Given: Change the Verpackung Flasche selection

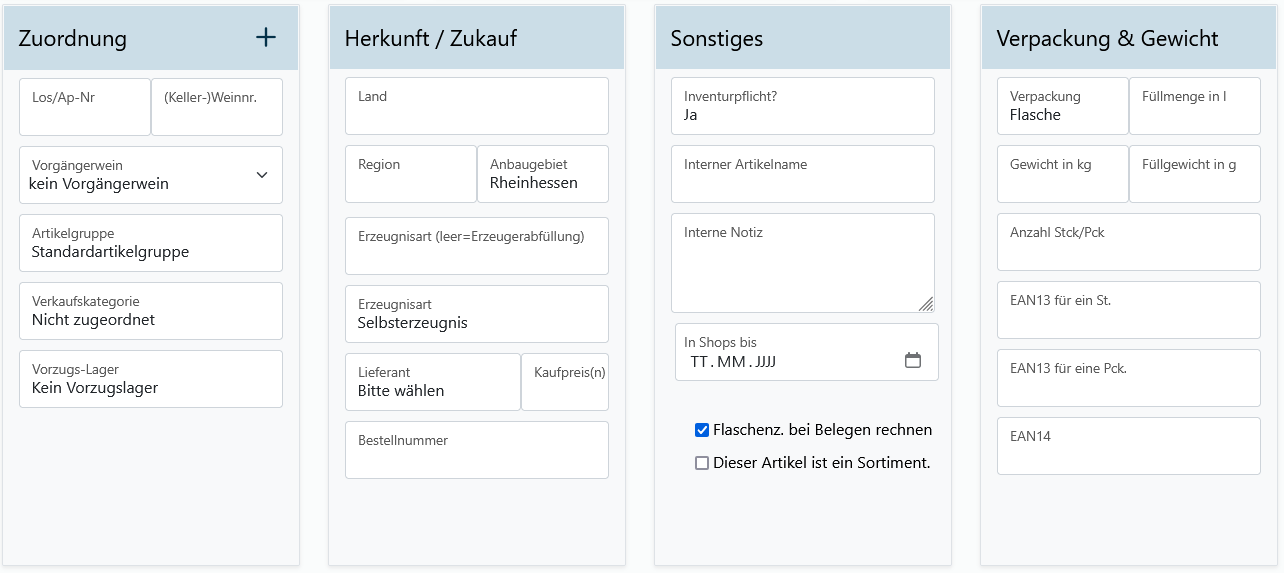Looking at the screenshot, I should tap(1062, 106).
